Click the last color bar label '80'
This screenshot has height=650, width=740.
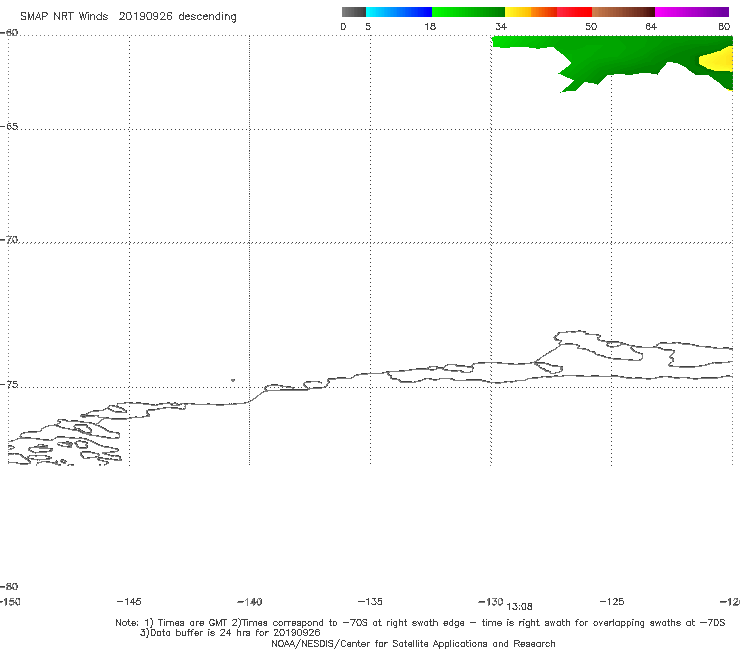tap(724, 26)
